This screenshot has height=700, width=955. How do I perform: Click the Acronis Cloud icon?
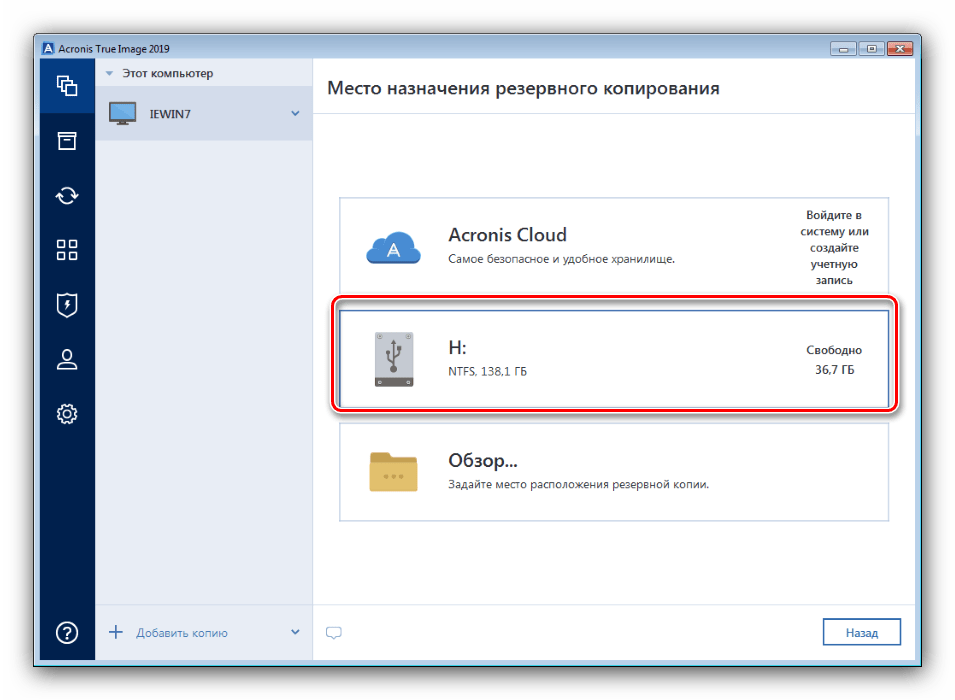pos(394,246)
